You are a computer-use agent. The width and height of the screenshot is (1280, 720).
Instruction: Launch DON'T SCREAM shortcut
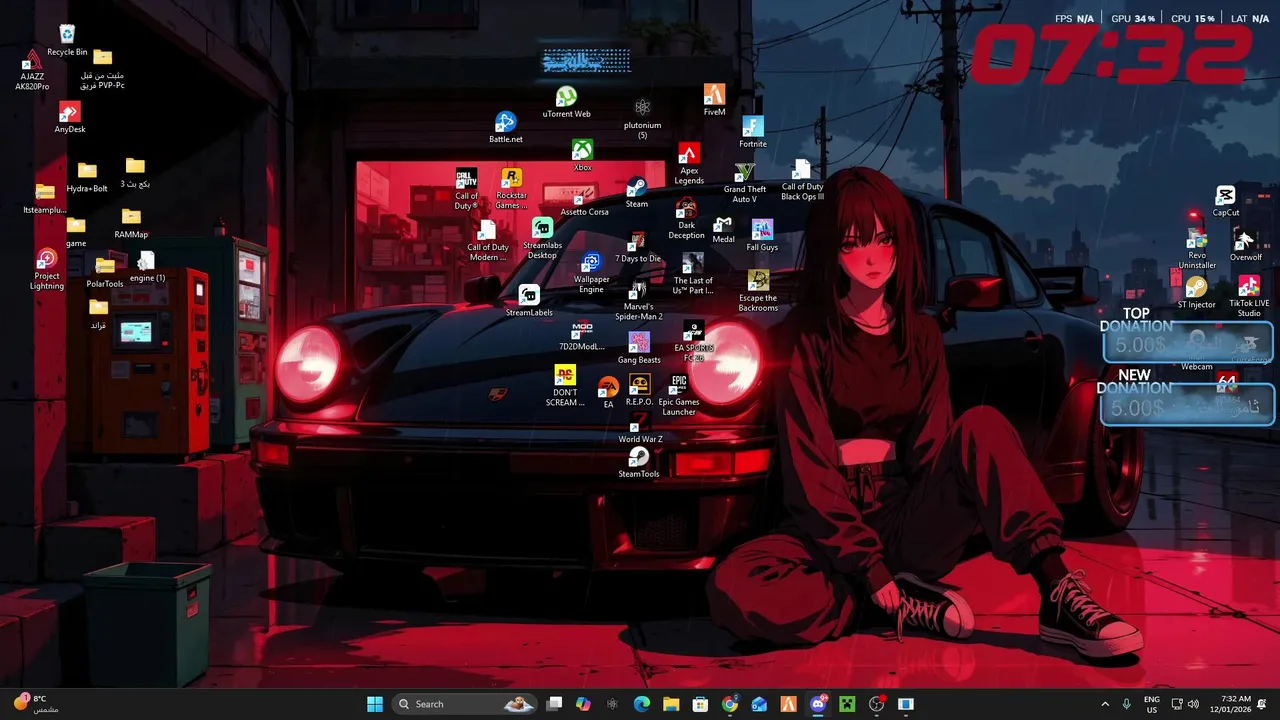[565, 386]
